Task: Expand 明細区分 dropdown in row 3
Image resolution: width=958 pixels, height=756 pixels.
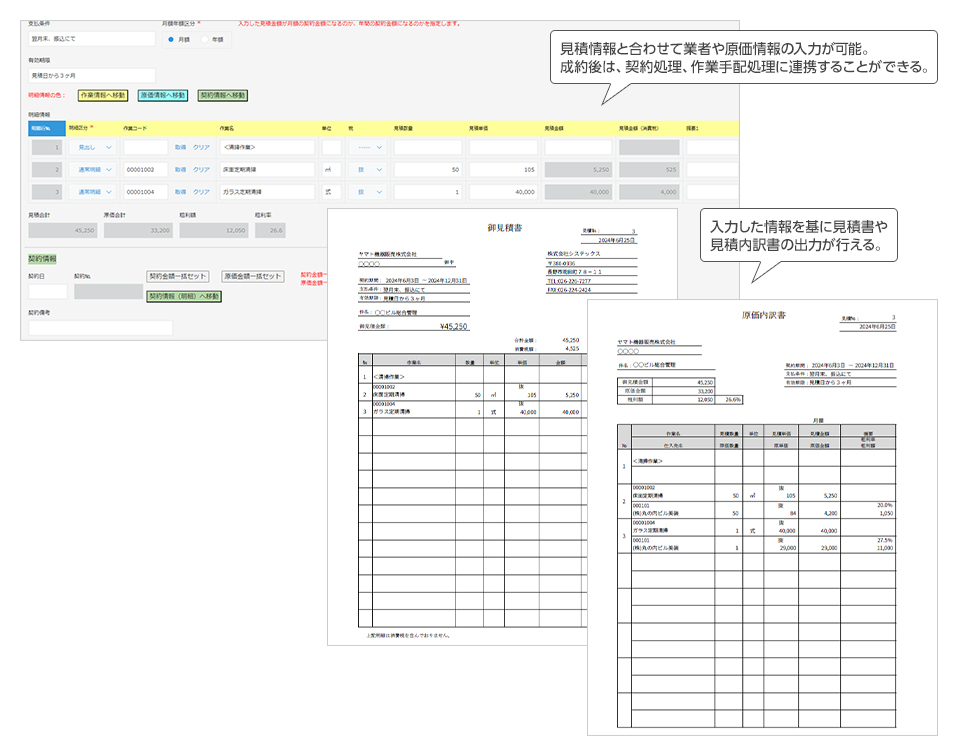Action: 91,191
